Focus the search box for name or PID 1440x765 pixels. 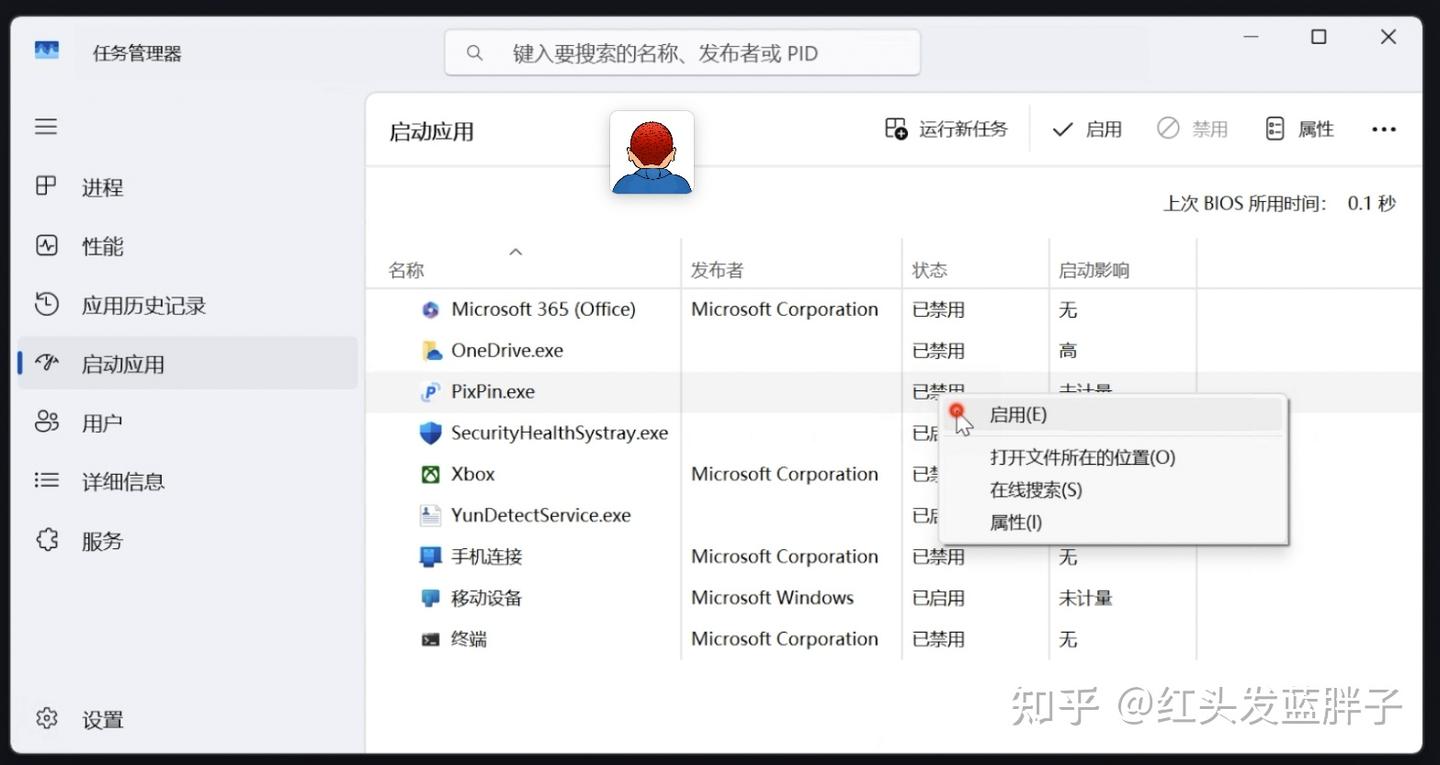pyautogui.click(x=682, y=52)
